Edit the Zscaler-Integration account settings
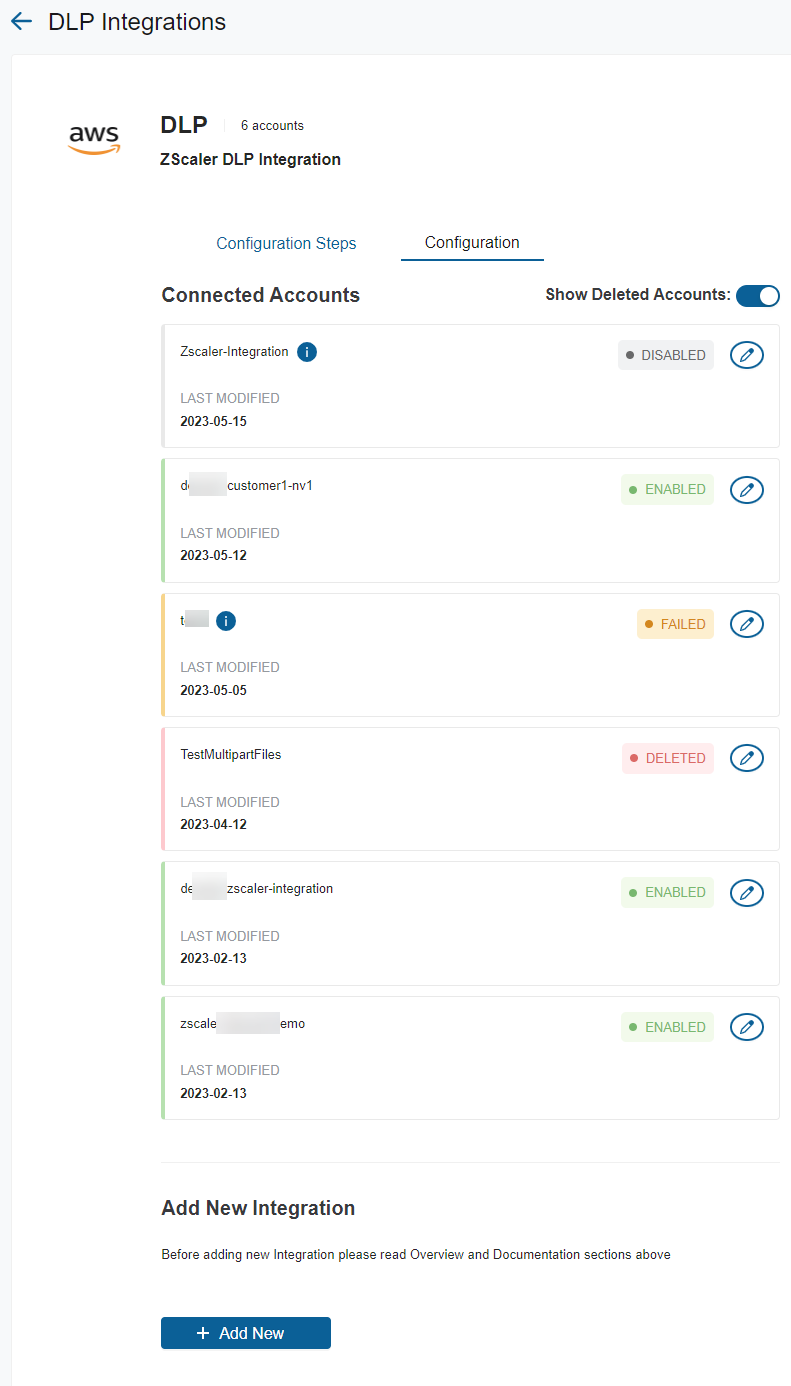This screenshot has width=791, height=1386. point(746,355)
